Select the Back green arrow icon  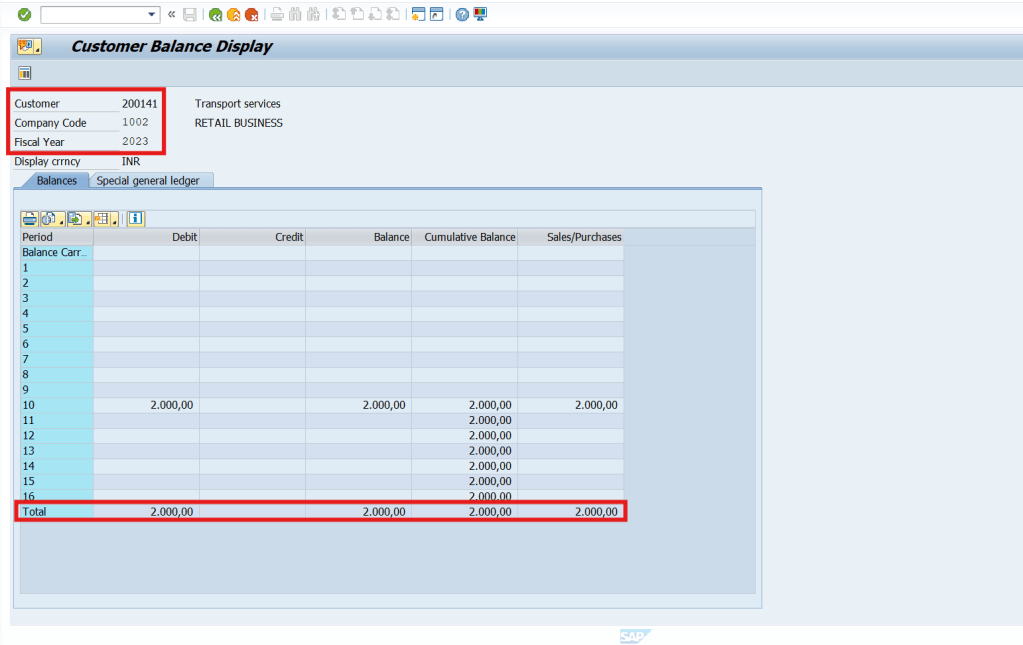216,14
